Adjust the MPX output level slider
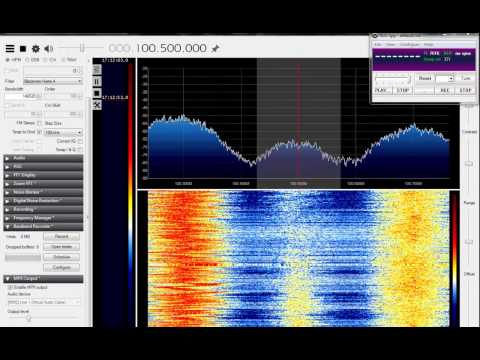The width and height of the screenshot is (480, 360). 28,318
